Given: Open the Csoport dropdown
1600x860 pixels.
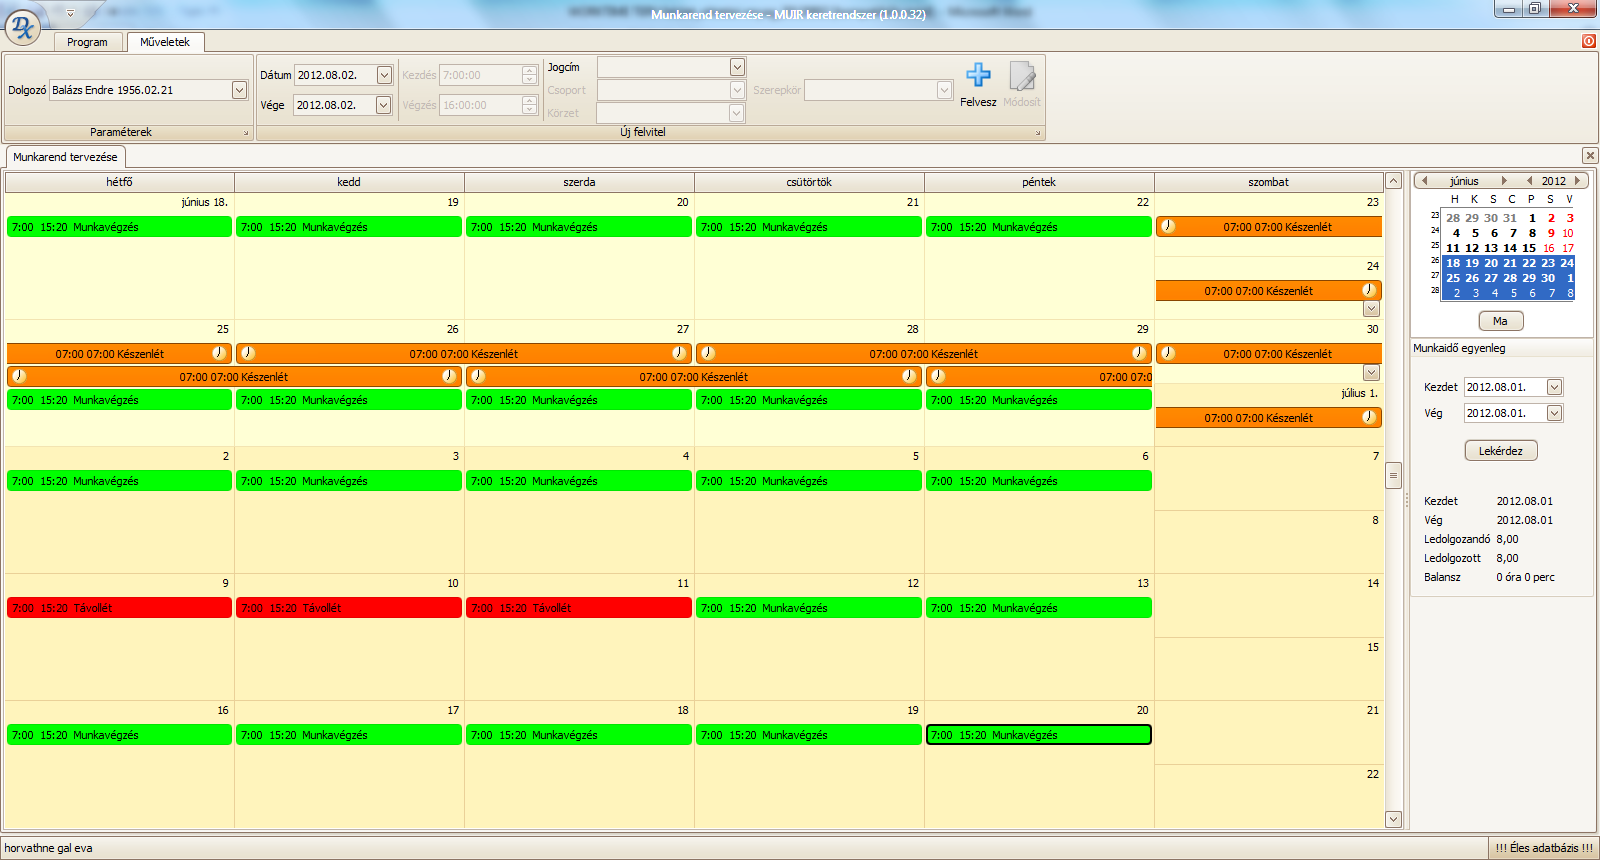Looking at the screenshot, I should tap(737, 90).
